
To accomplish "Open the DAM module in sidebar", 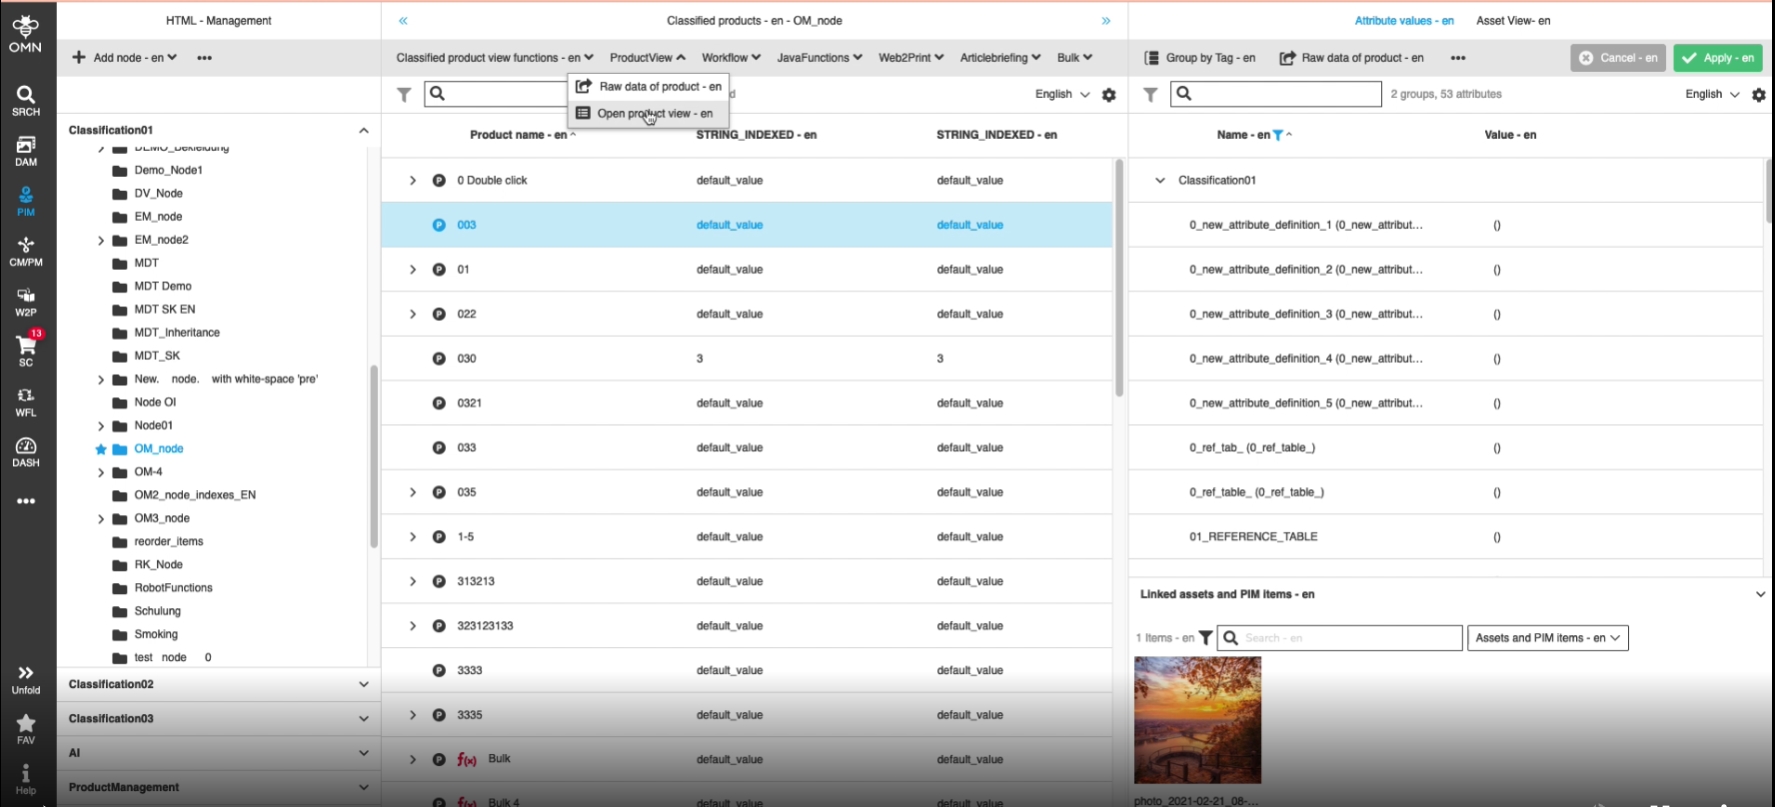I will [x=26, y=150].
